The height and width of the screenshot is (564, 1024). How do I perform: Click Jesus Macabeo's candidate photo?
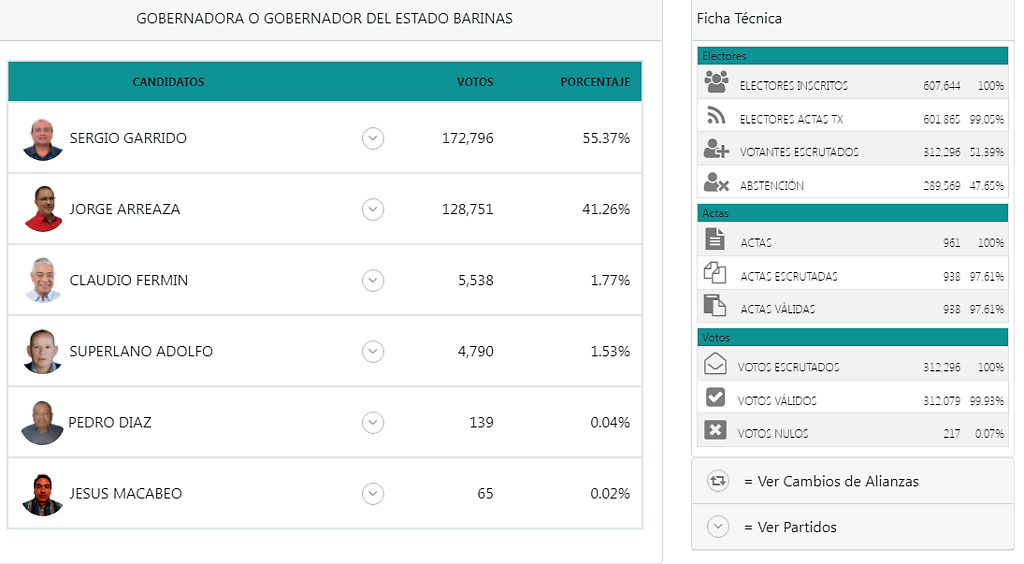(x=42, y=494)
